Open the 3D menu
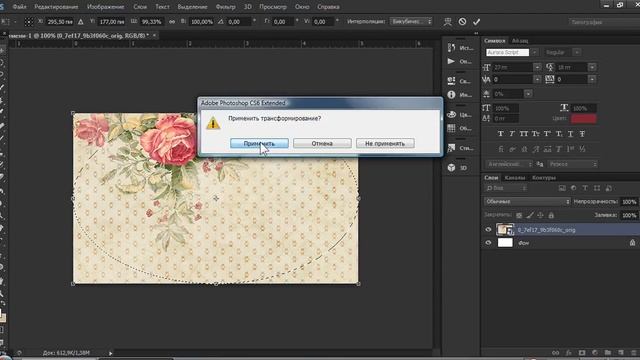This screenshot has height=360, width=640. coord(247,7)
